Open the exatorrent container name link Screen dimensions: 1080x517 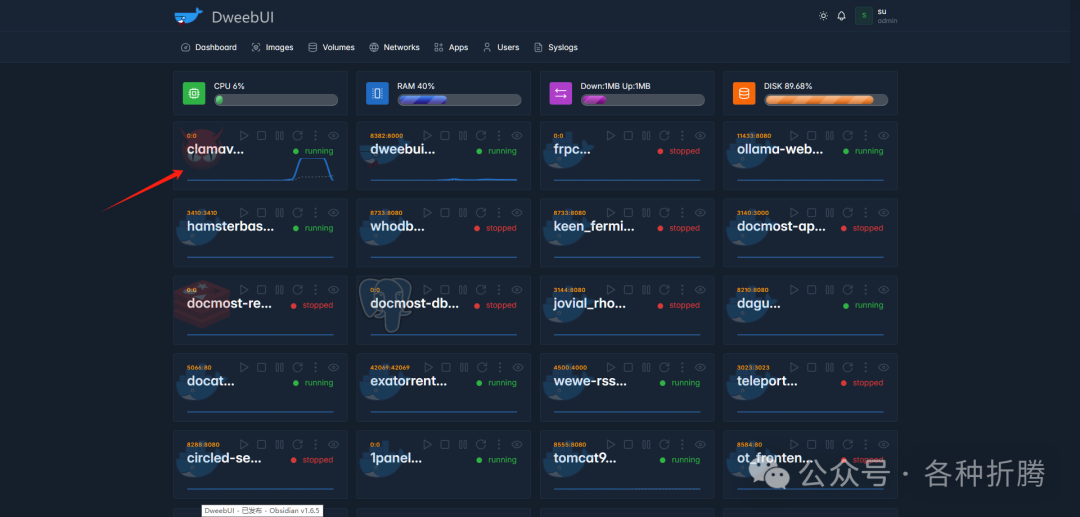tap(408, 381)
